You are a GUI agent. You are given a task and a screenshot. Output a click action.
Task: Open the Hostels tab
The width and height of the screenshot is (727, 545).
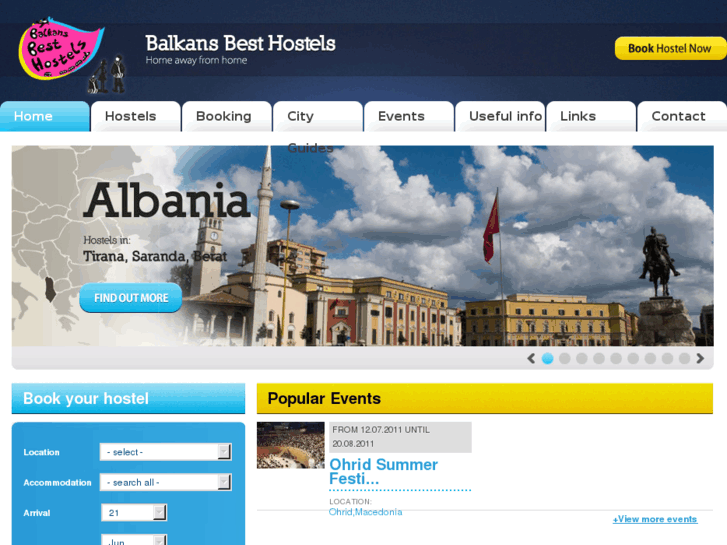point(135,116)
